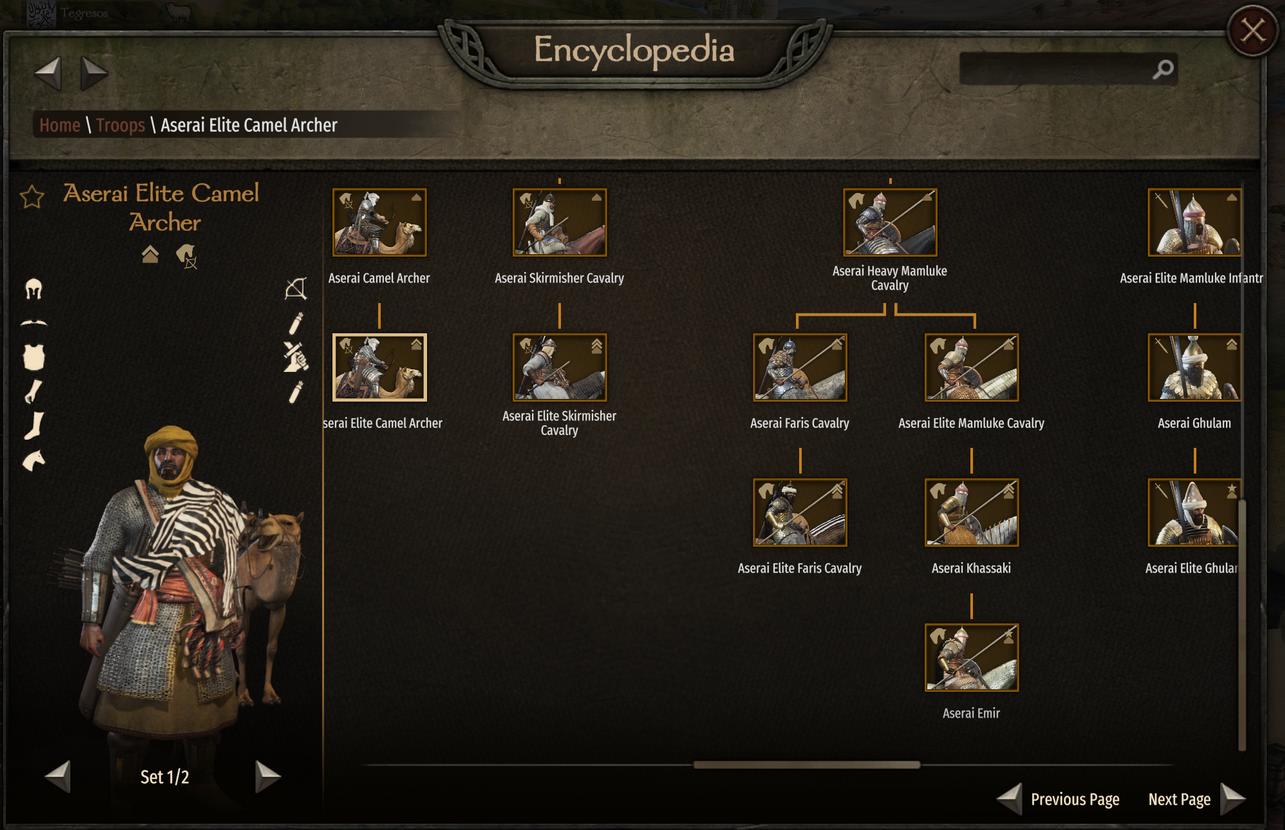1285x830 pixels.
Task: Click the horizontal troop tree scrollbar
Action: tap(806, 765)
